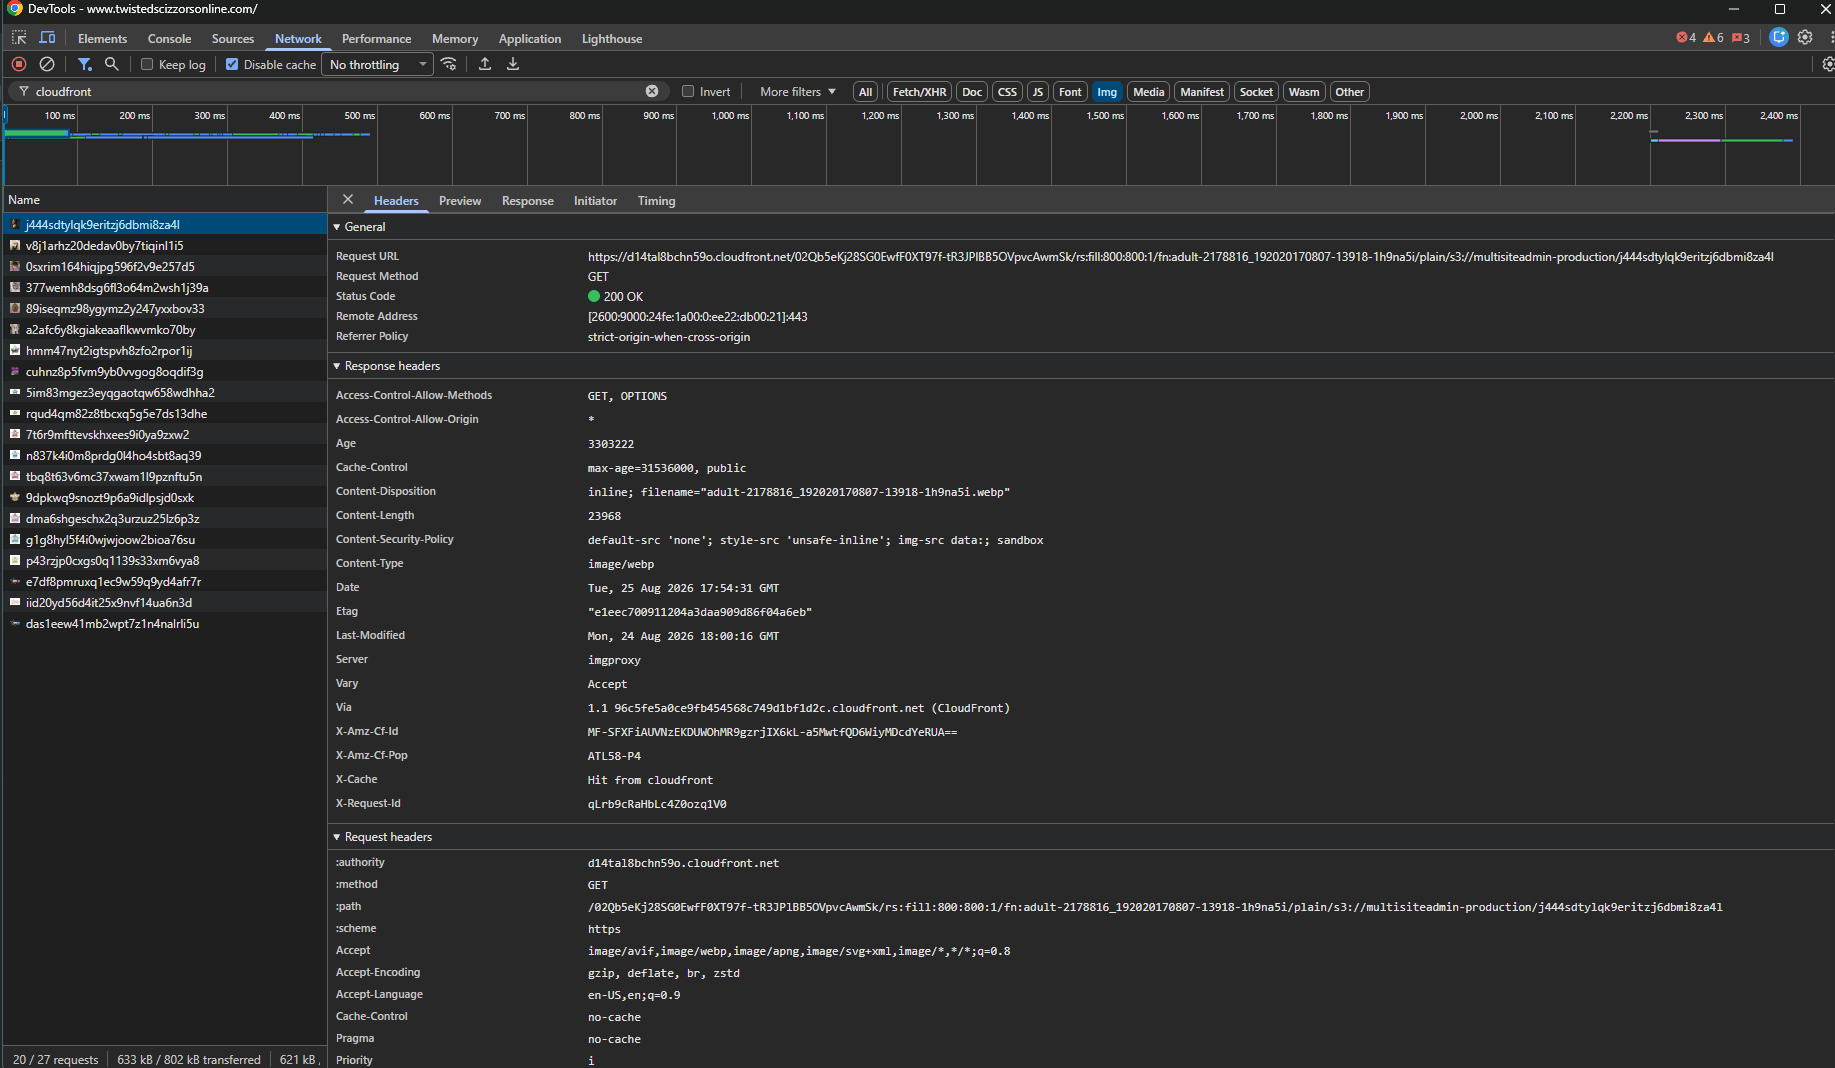Select request das1eew41mb2wpt7z1n4nalrli5u

point(164,624)
